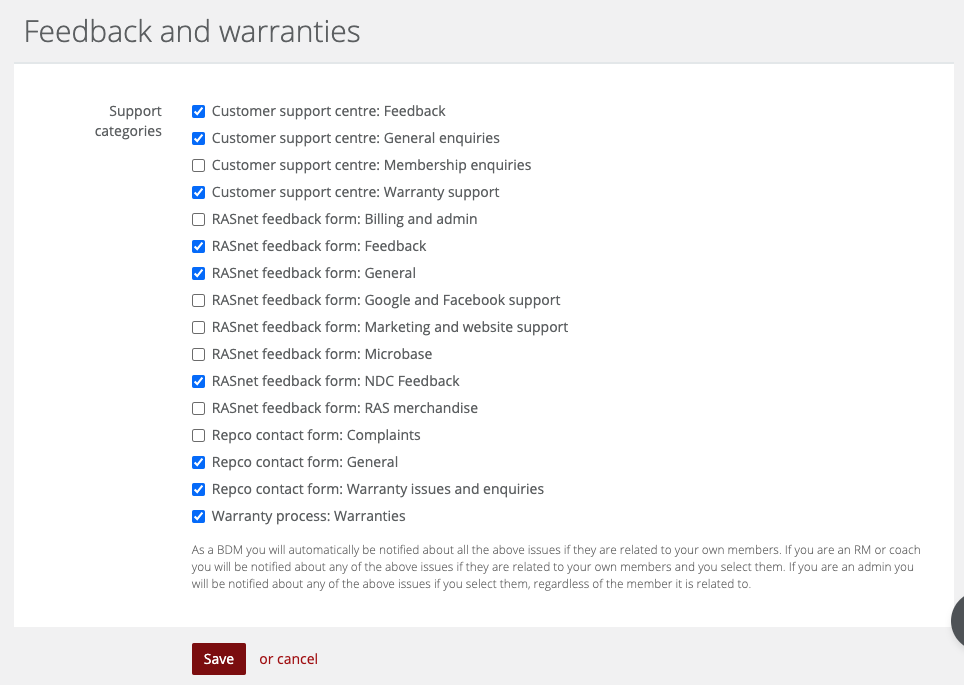Uncheck Warranty process: Warranties checkbox
This screenshot has width=964, height=685.
click(x=198, y=517)
